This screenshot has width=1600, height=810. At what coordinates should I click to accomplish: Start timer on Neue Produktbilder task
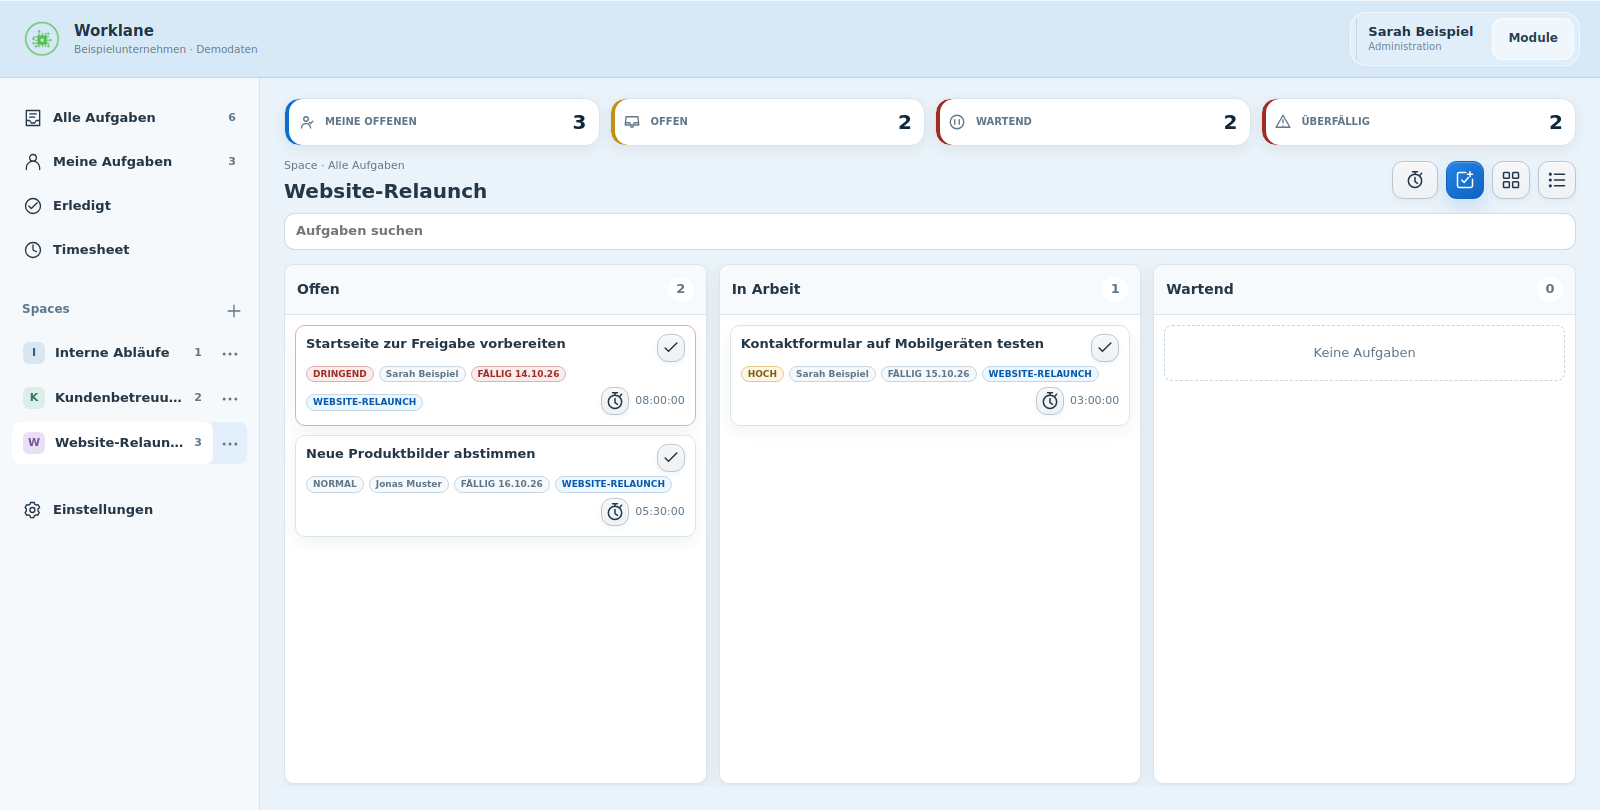tap(615, 512)
